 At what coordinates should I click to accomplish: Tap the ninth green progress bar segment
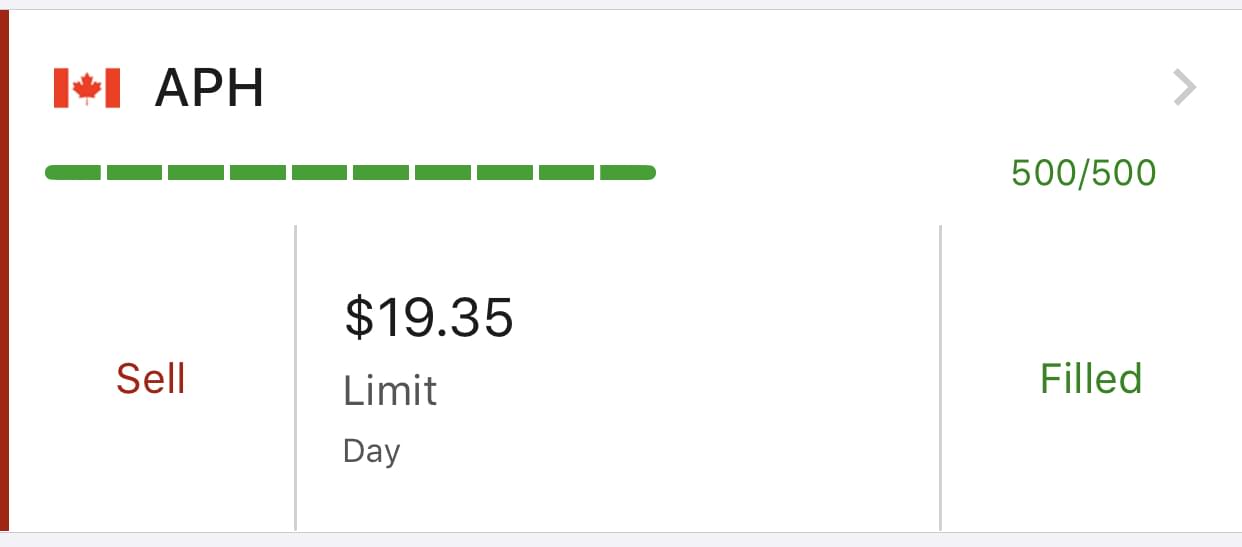pyautogui.click(x=566, y=173)
